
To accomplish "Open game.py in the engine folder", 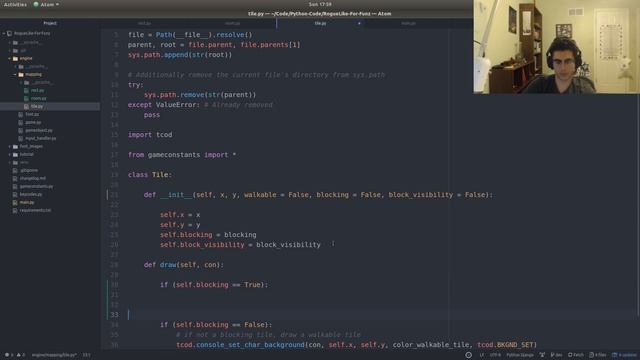I will 33,122.
